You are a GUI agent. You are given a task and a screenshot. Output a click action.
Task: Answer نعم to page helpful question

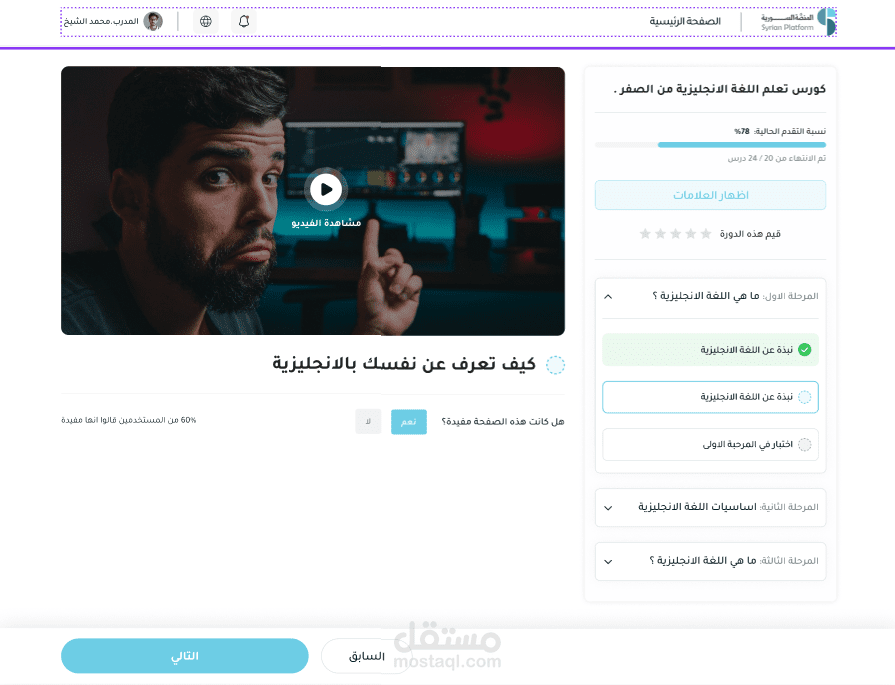click(x=409, y=422)
